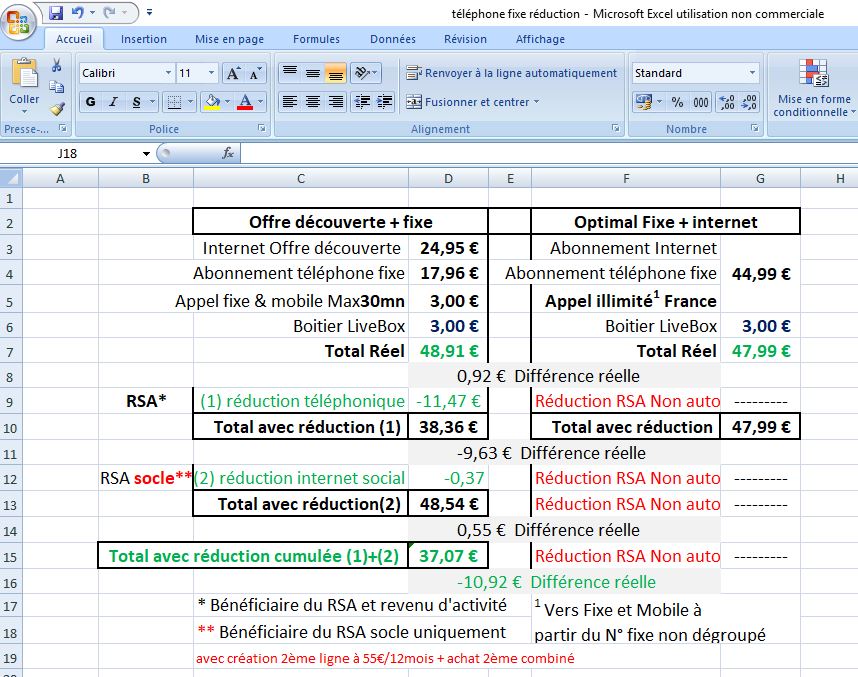Viewport: 858px width, 677px height.
Task: Toggle Bold (G) formatting
Action: click(x=91, y=102)
